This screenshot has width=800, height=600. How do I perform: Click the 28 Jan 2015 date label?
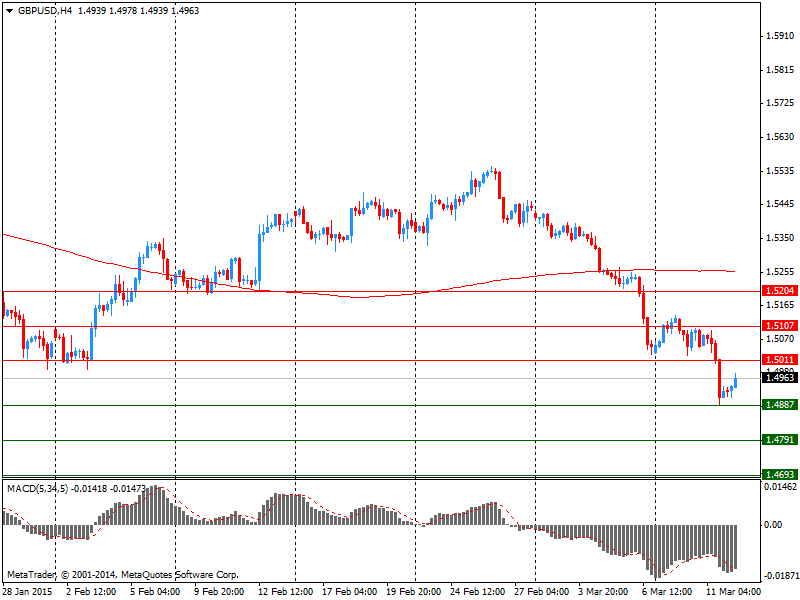[28, 592]
